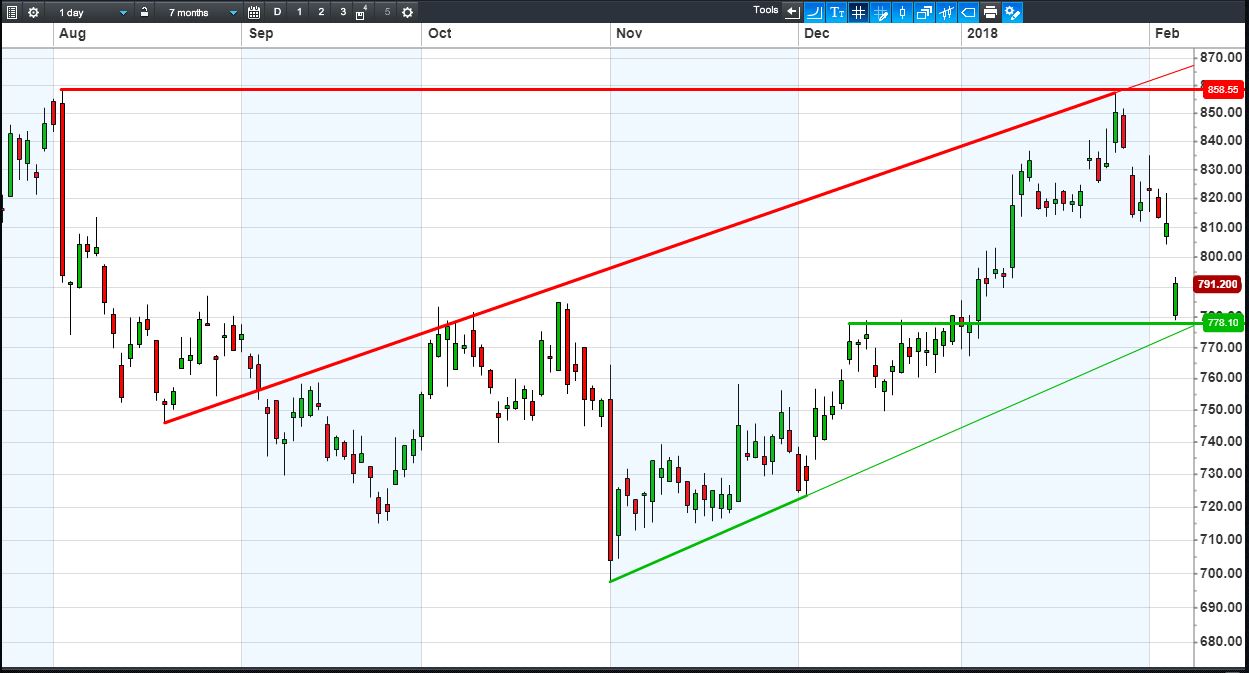Click the current price 791.200 label
Viewport: 1249px width, 673px height.
1220,284
